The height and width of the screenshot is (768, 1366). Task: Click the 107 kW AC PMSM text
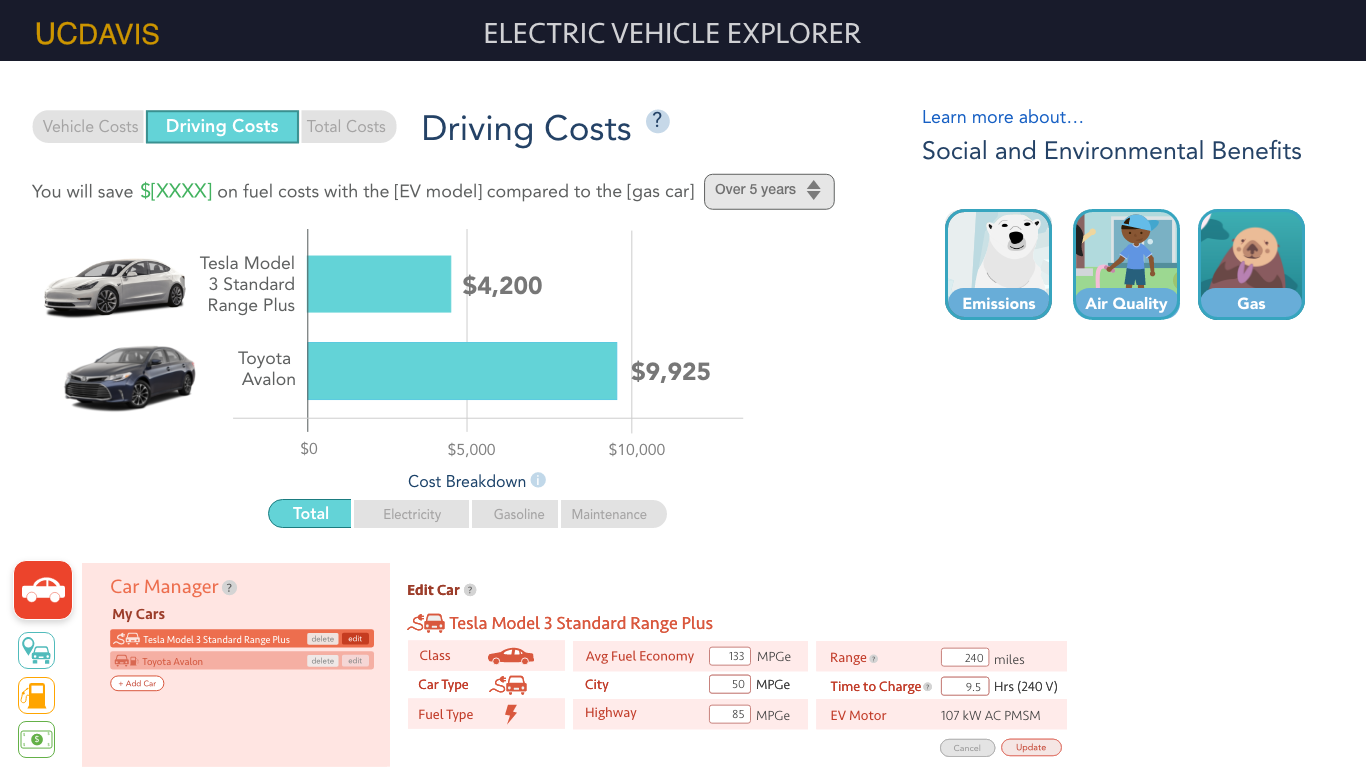991,715
